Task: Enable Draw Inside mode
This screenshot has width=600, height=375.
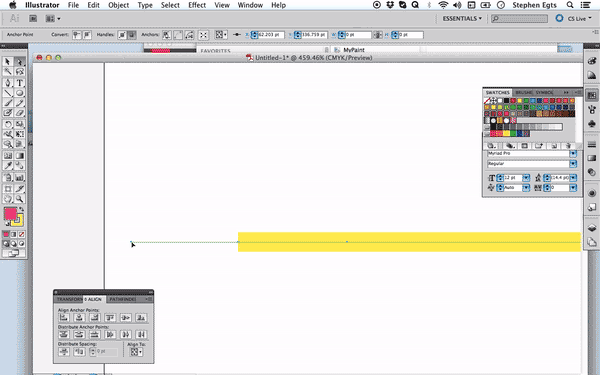Action: click(x=21, y=244)
